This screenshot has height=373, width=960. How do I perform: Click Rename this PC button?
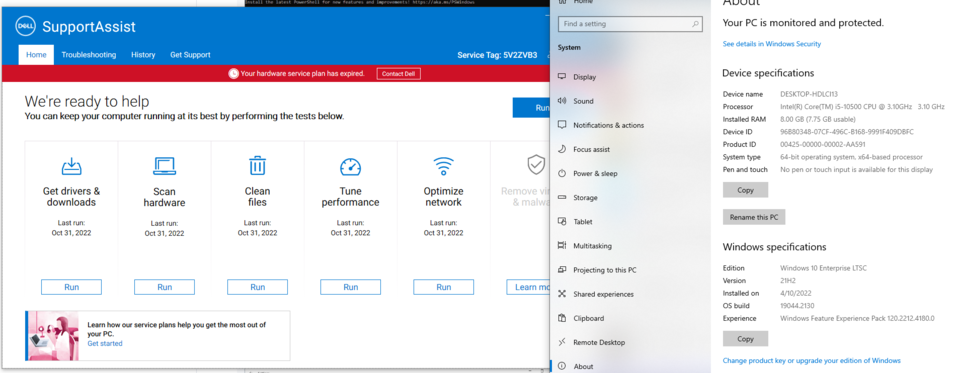click(x=754, y=217)
